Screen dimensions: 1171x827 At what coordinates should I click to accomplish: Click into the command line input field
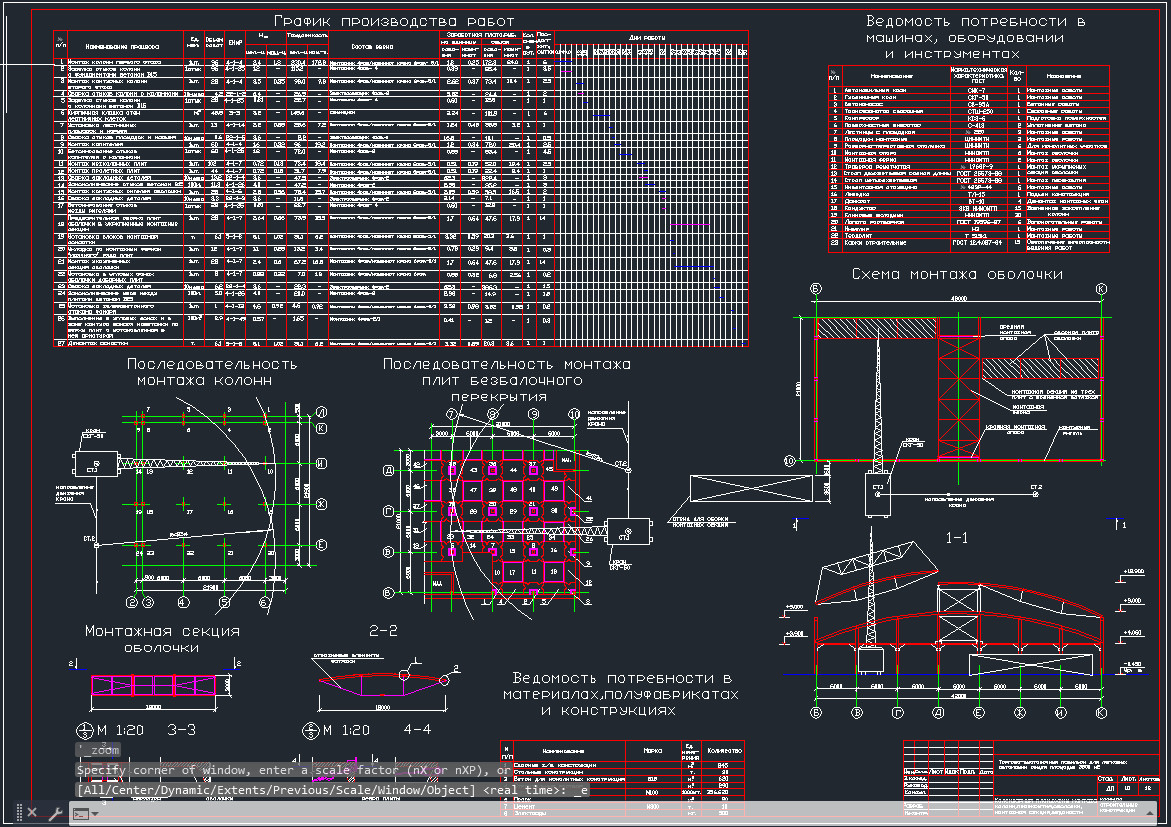coord(600,813)
